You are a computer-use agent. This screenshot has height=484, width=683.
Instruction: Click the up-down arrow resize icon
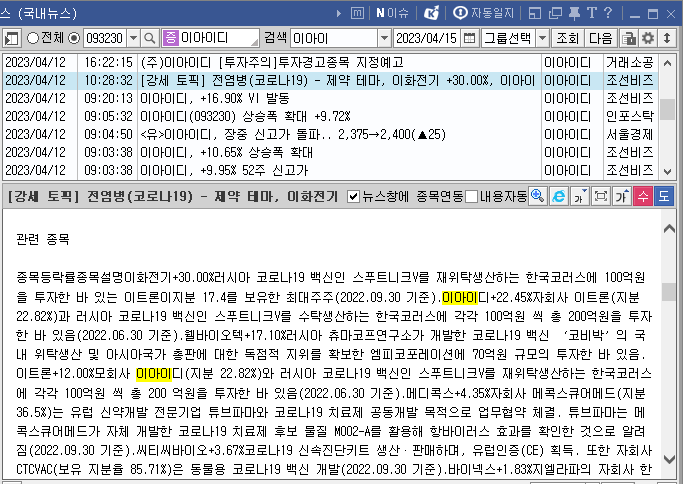667,38
